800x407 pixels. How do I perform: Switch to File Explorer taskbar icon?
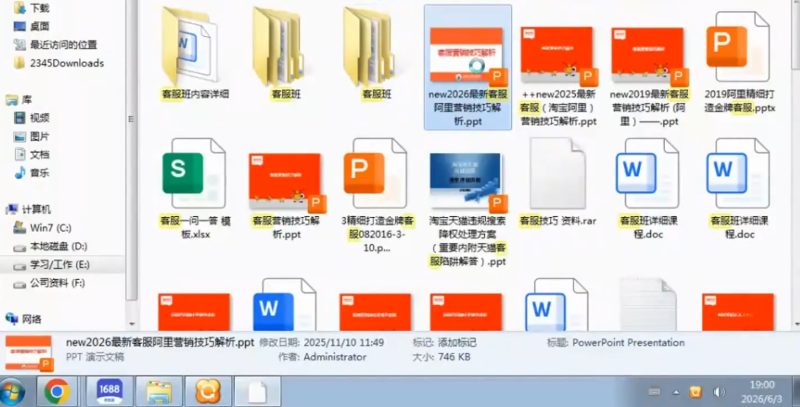[x=159, y=392]
